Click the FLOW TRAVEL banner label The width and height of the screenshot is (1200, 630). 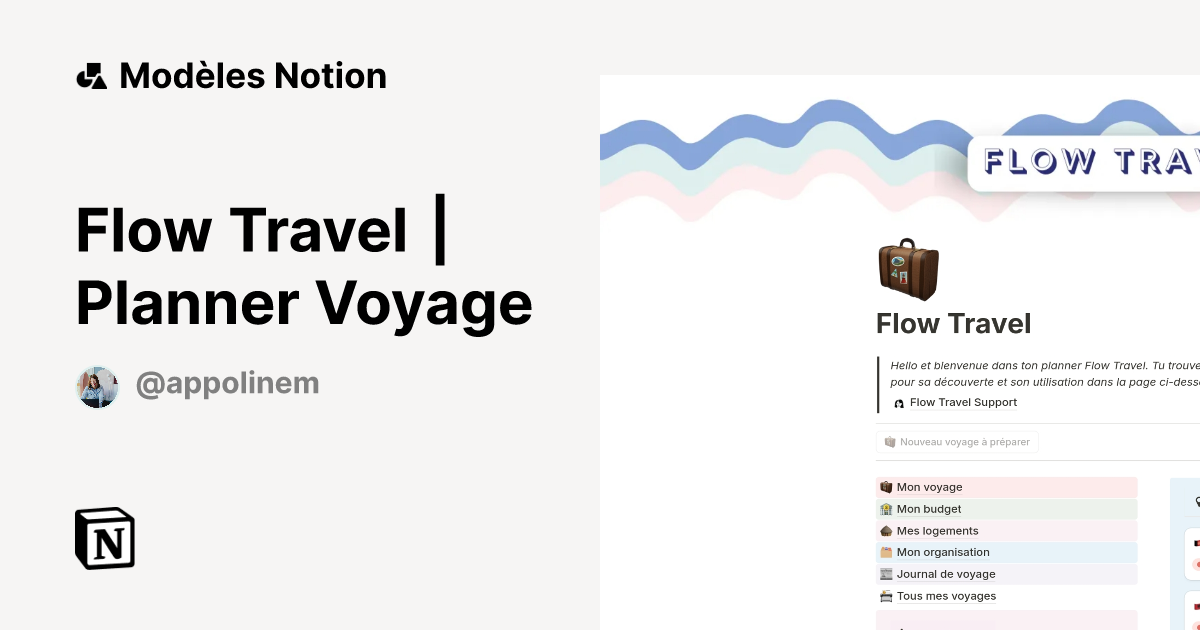[1100, 160]
